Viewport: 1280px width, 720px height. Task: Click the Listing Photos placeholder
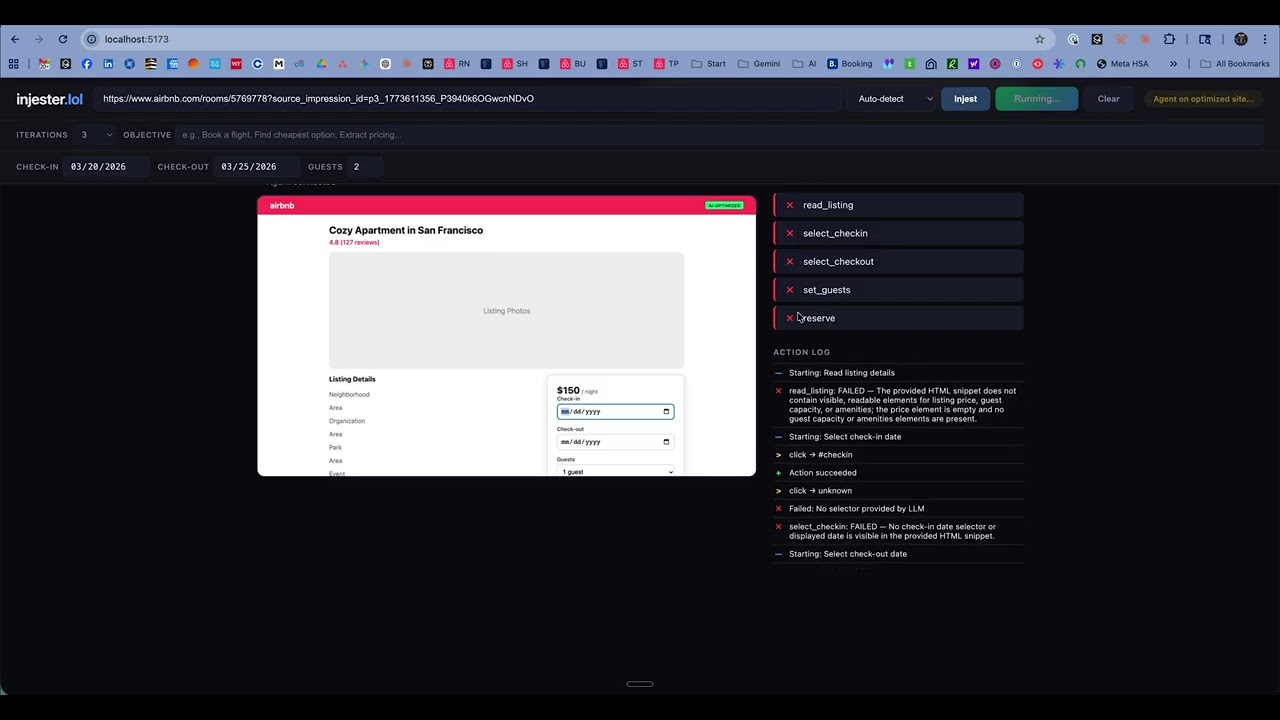pyautogui.click(x=506, y=311)
